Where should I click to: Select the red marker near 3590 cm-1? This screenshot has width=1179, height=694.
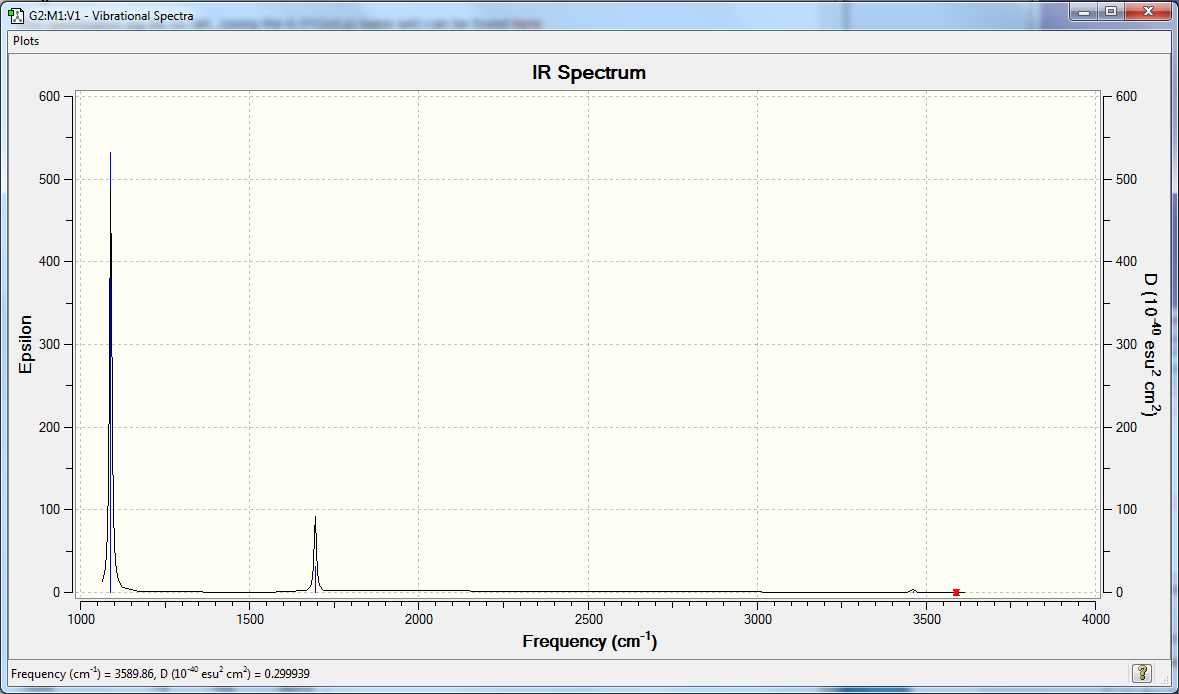click(x=956, y=592)
